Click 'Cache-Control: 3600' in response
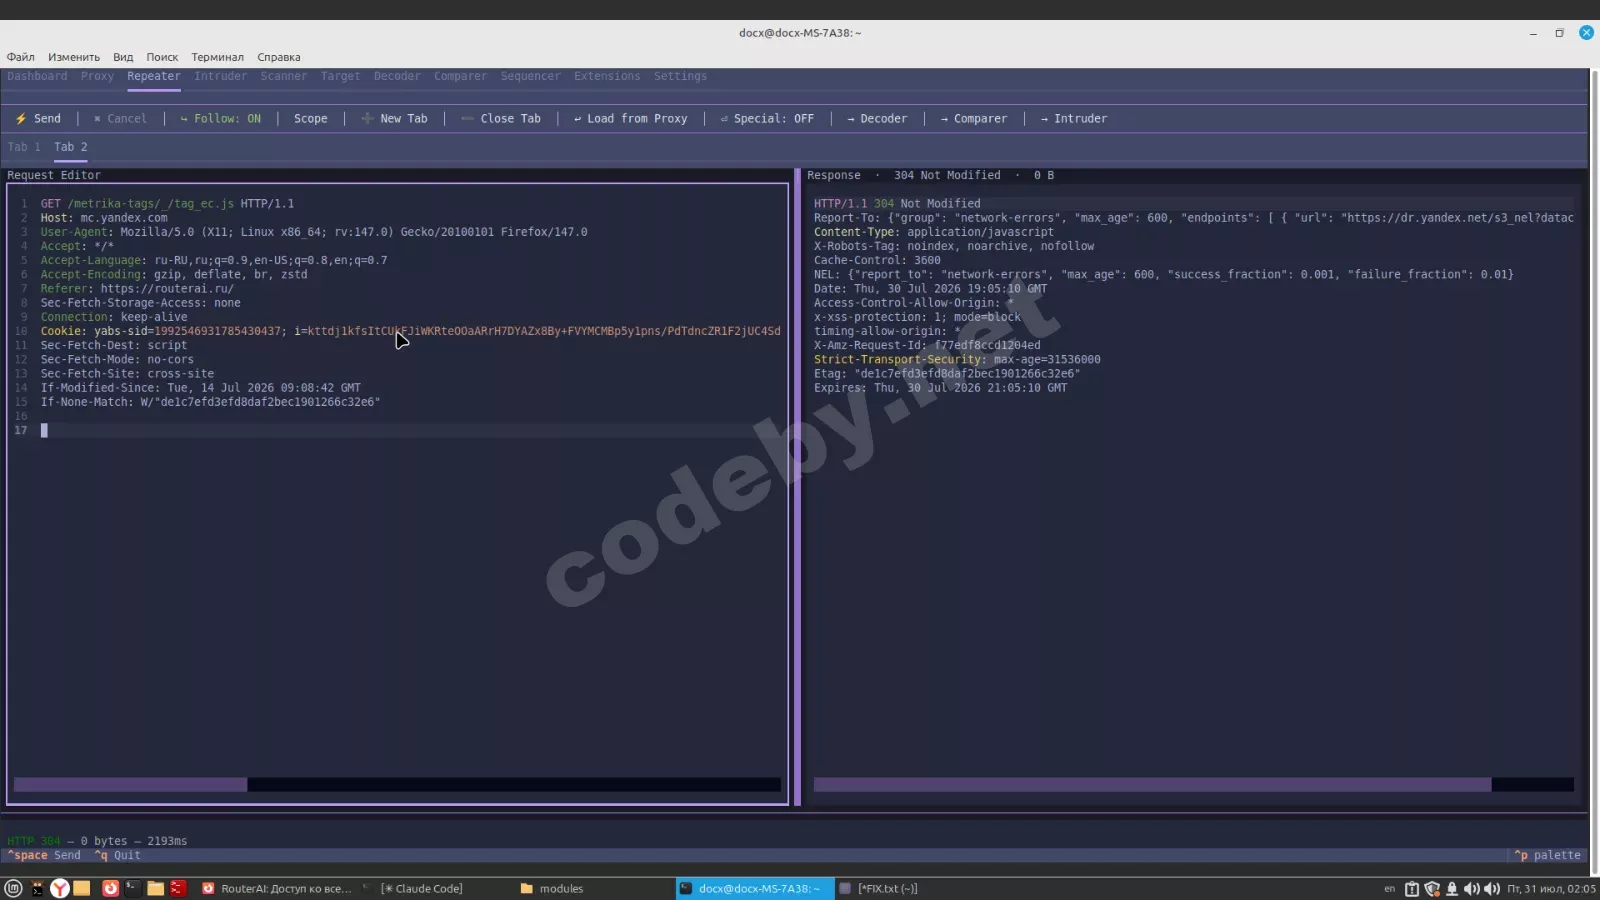1600x900 pixels. tap(877, 260)
